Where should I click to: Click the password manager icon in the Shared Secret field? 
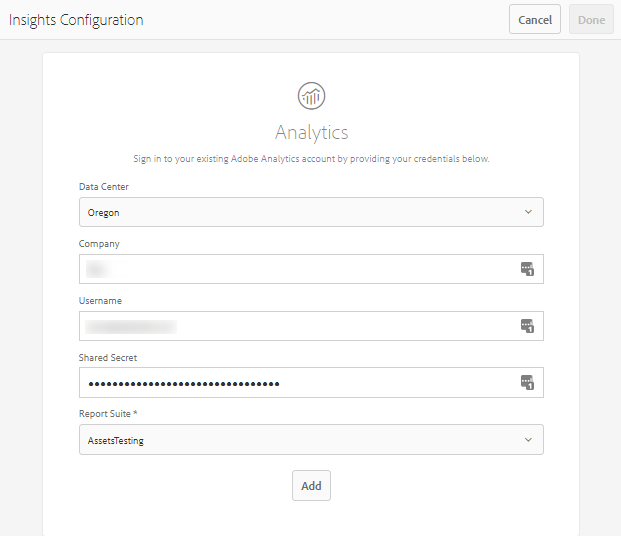(527, 383)
